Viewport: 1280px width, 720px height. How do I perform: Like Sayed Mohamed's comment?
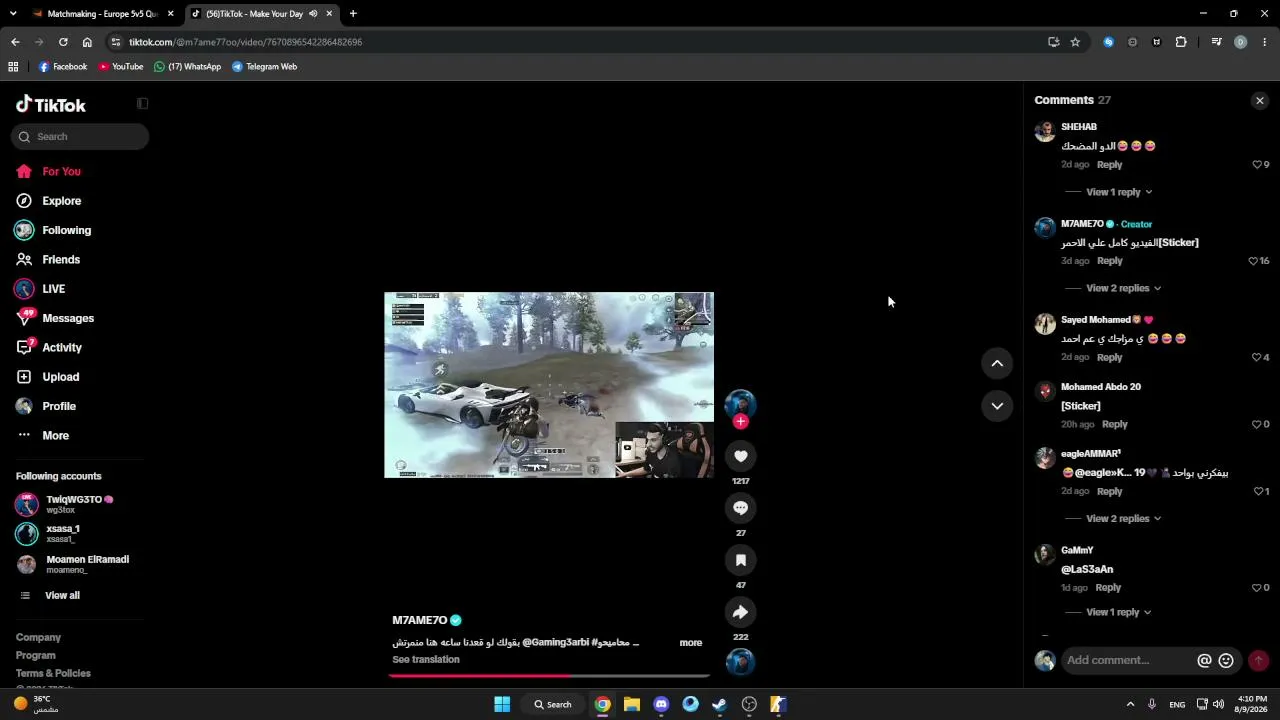(1257, 357)
